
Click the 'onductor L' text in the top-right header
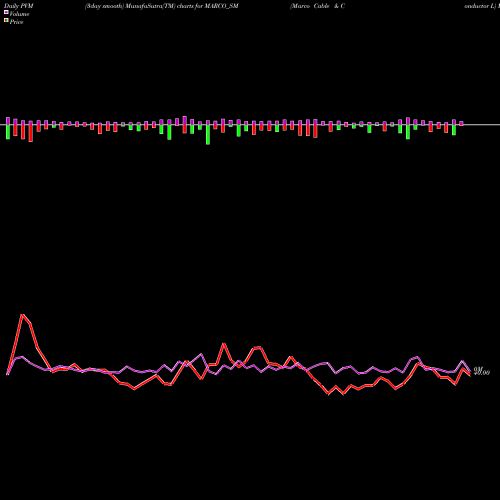tap(480, 6)
